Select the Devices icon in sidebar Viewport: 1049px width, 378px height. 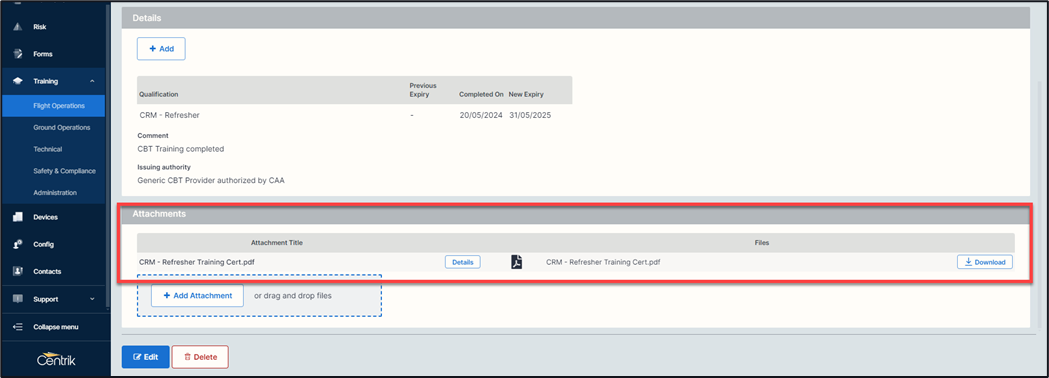coord(18,217)
